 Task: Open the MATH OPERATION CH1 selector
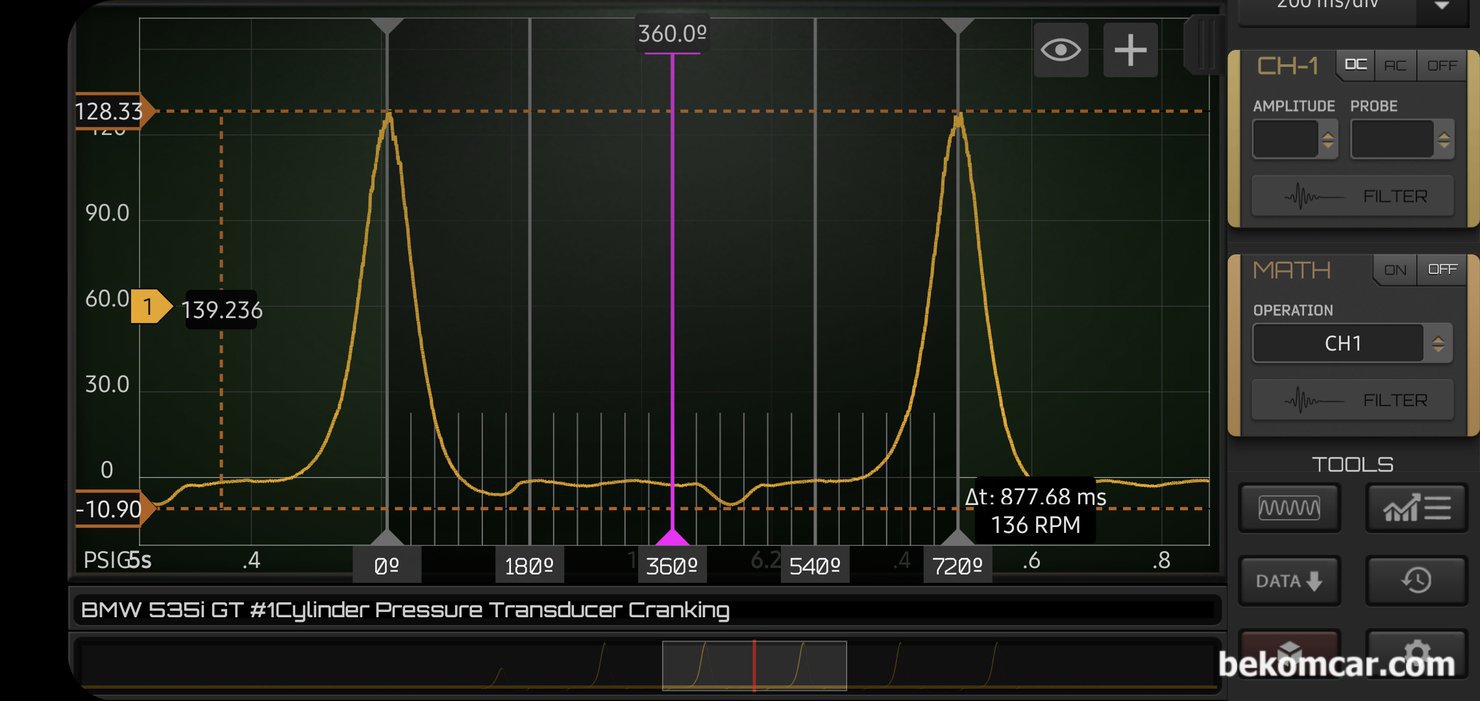click(x=1352, y=343)
